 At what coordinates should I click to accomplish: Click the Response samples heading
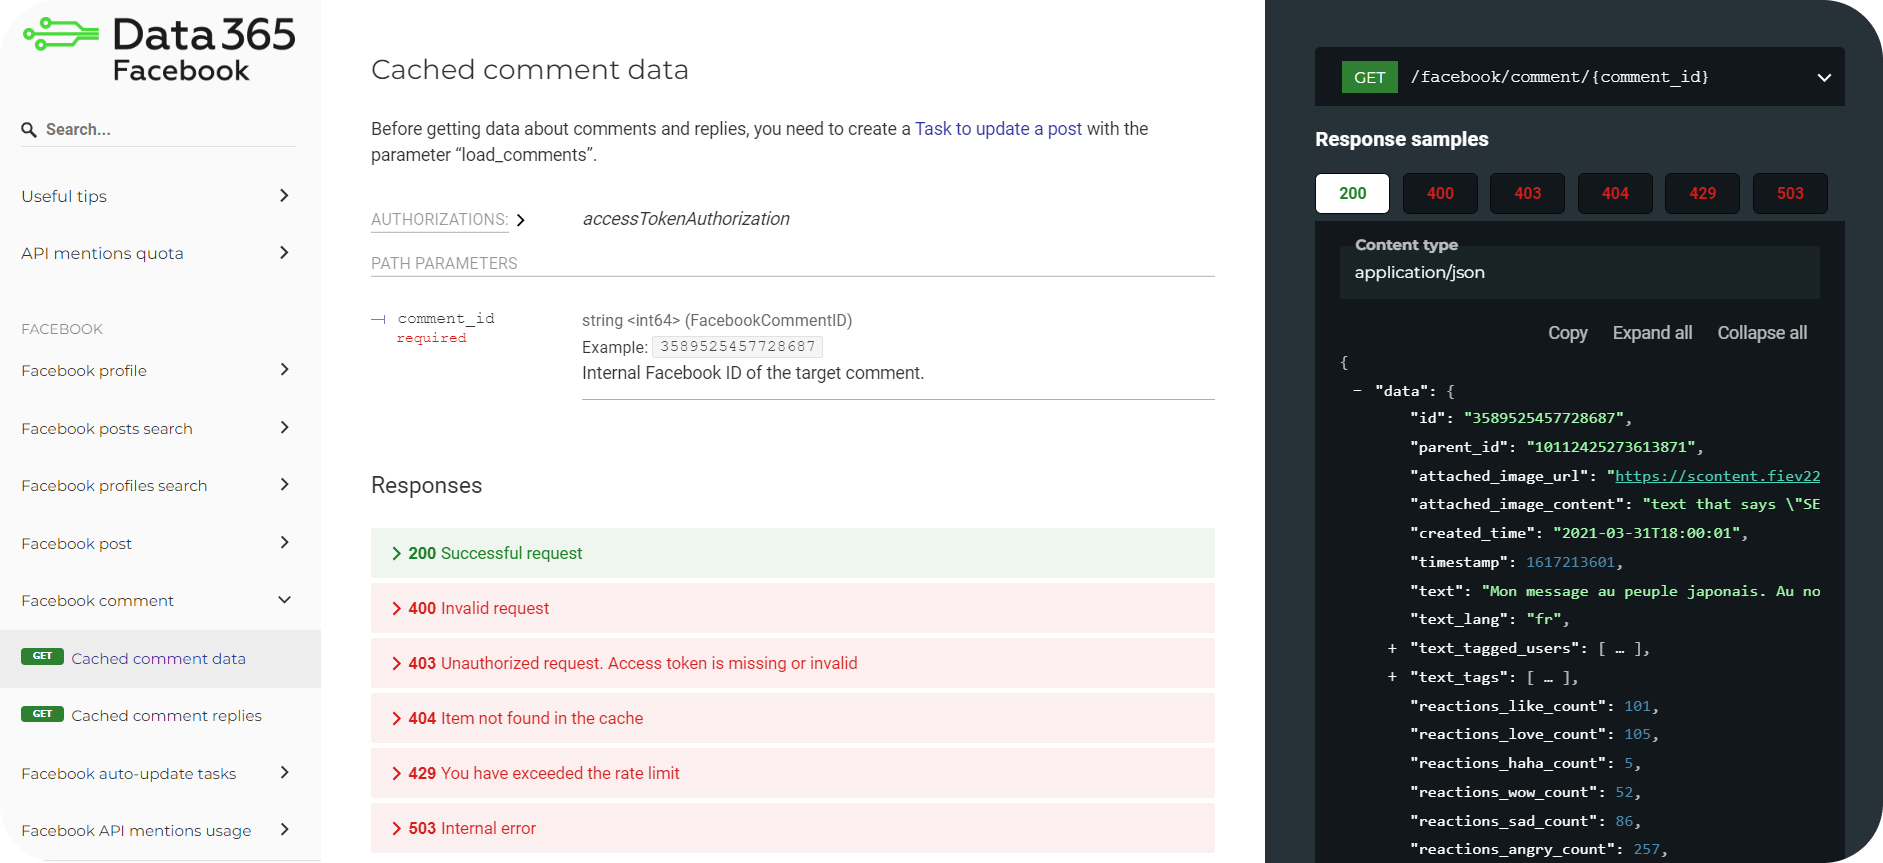coord(1401,139)
